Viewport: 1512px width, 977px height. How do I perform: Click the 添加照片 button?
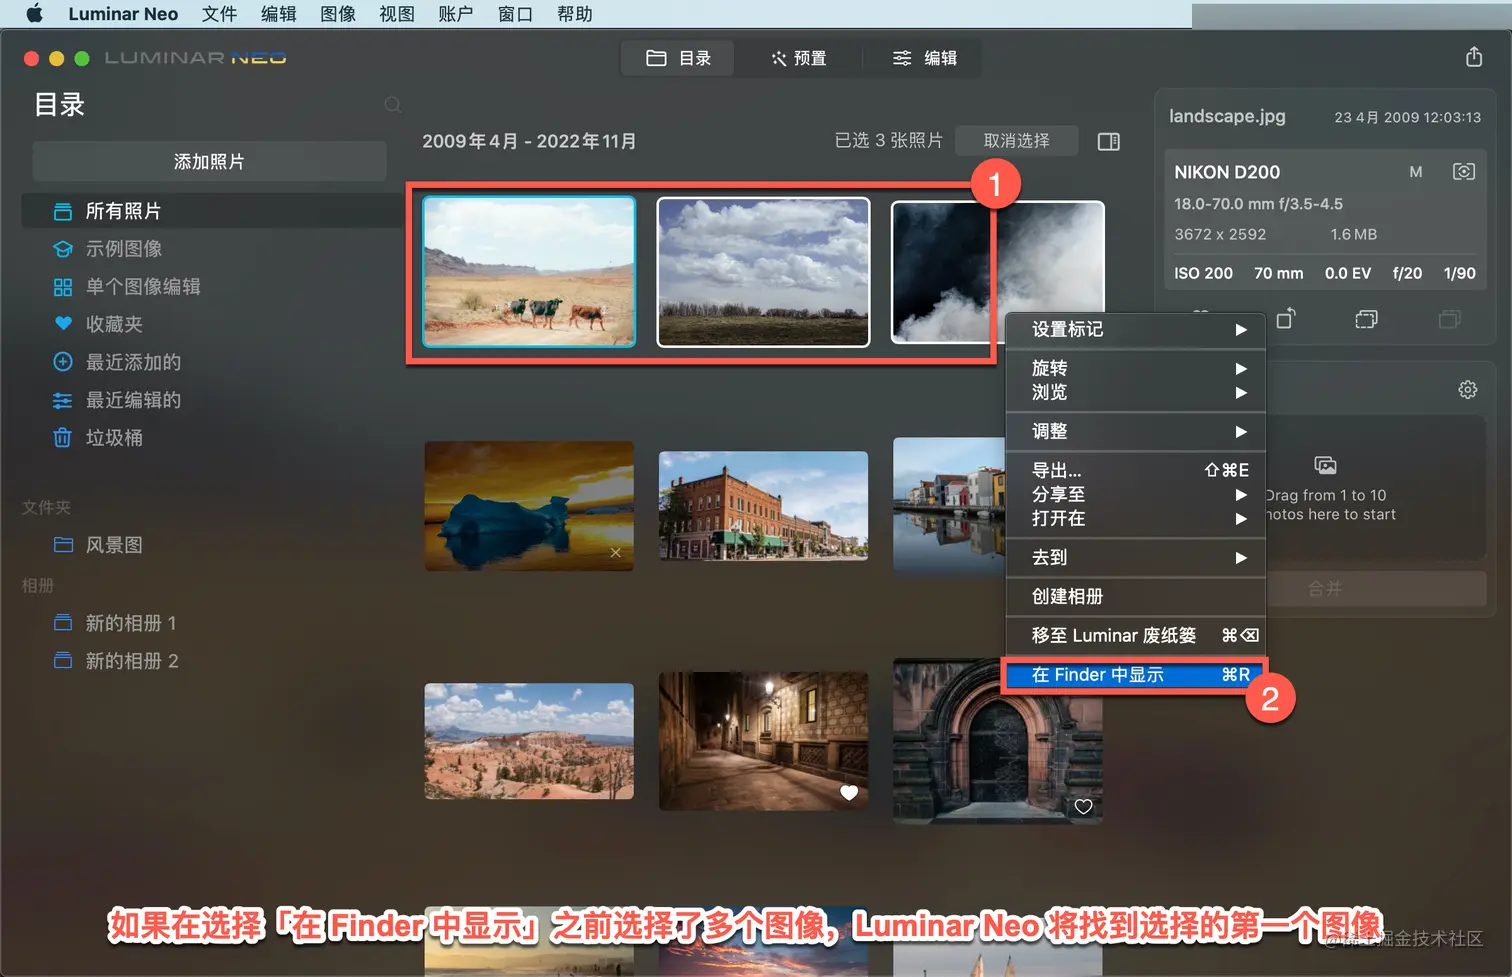[209, 161]
